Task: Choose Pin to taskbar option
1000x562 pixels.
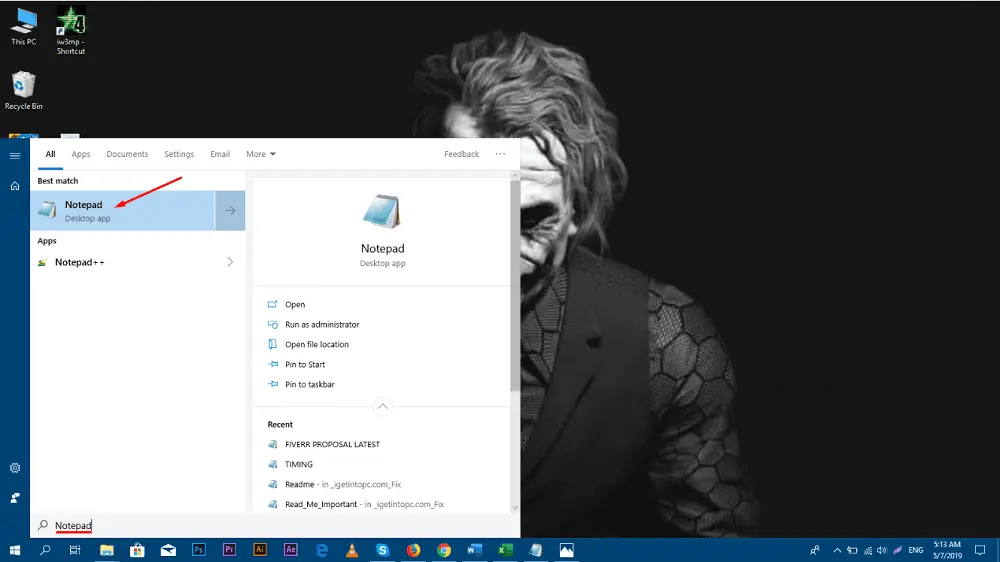Action: click(x=309, y=384)
